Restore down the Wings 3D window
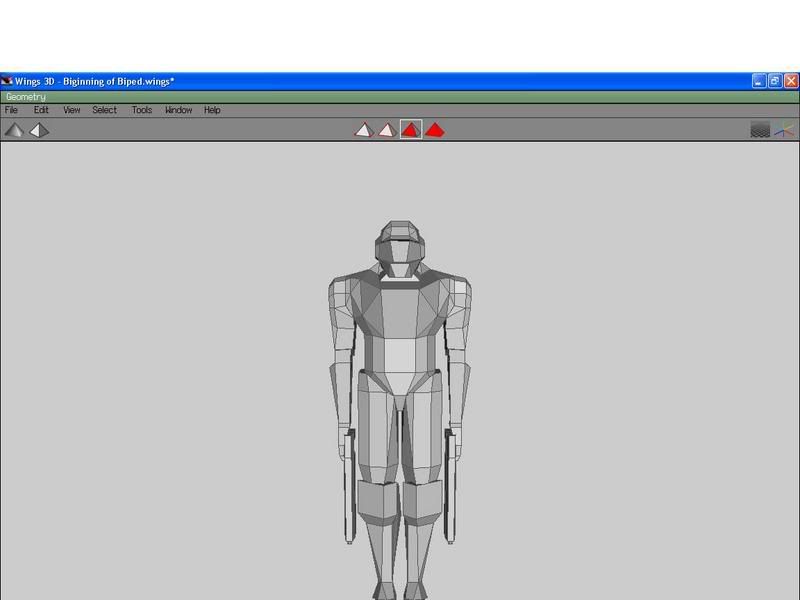This screenshot has width=800, height=600. click(775, 81)
